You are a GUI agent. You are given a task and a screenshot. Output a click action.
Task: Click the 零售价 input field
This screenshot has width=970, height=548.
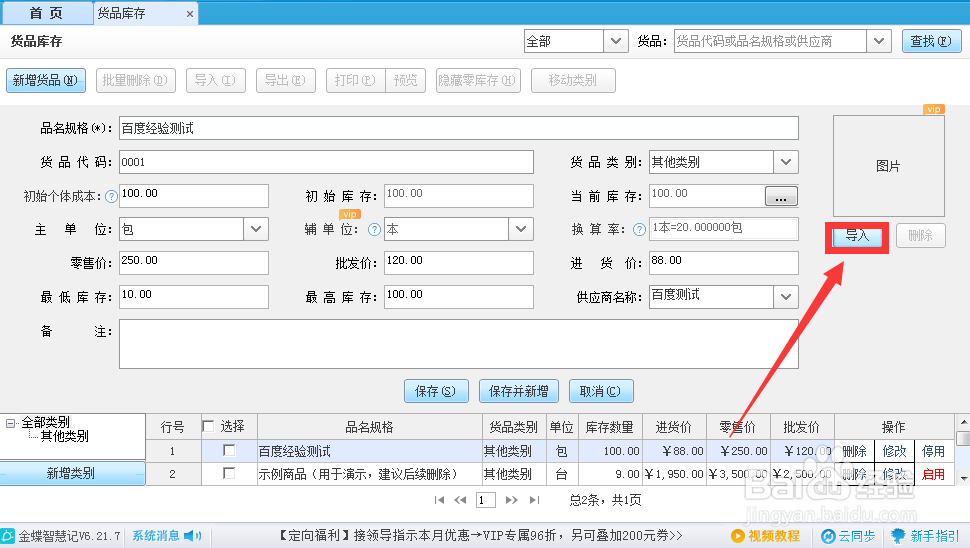(194, 263)
